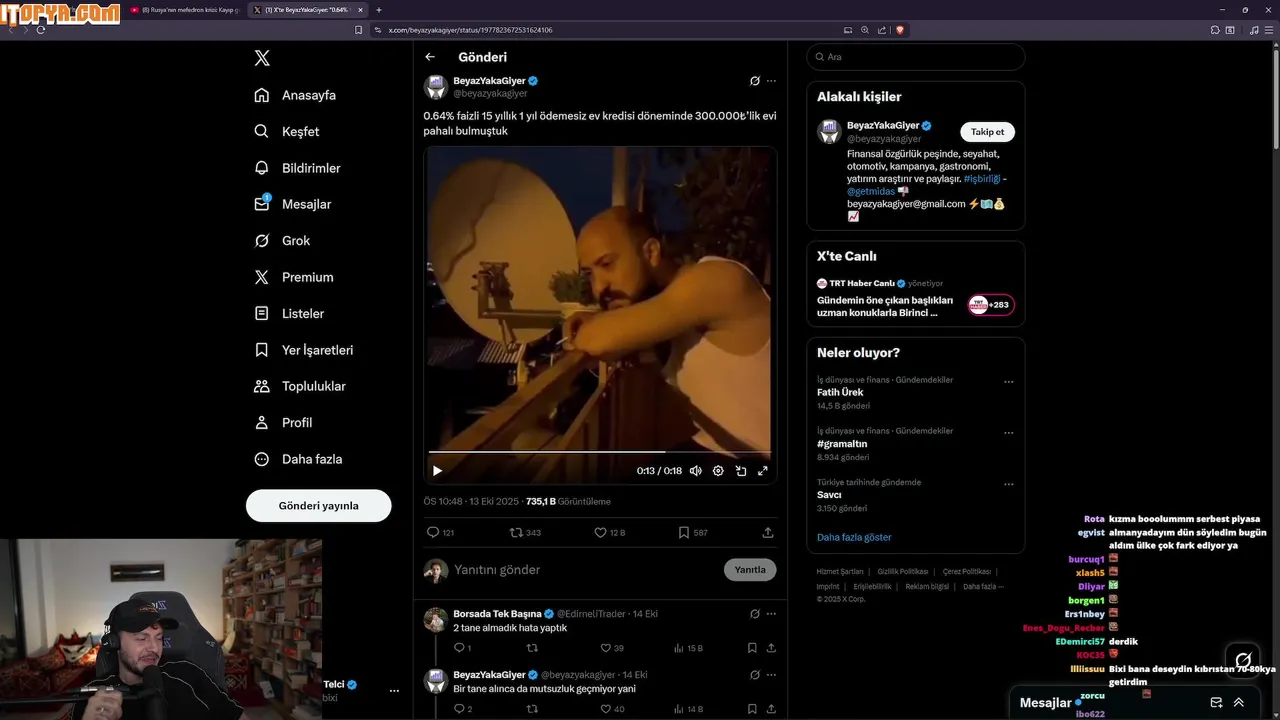1280x720 pixels.
Task: Bookmark the post with 587 saves
Action: coord(693,533)
